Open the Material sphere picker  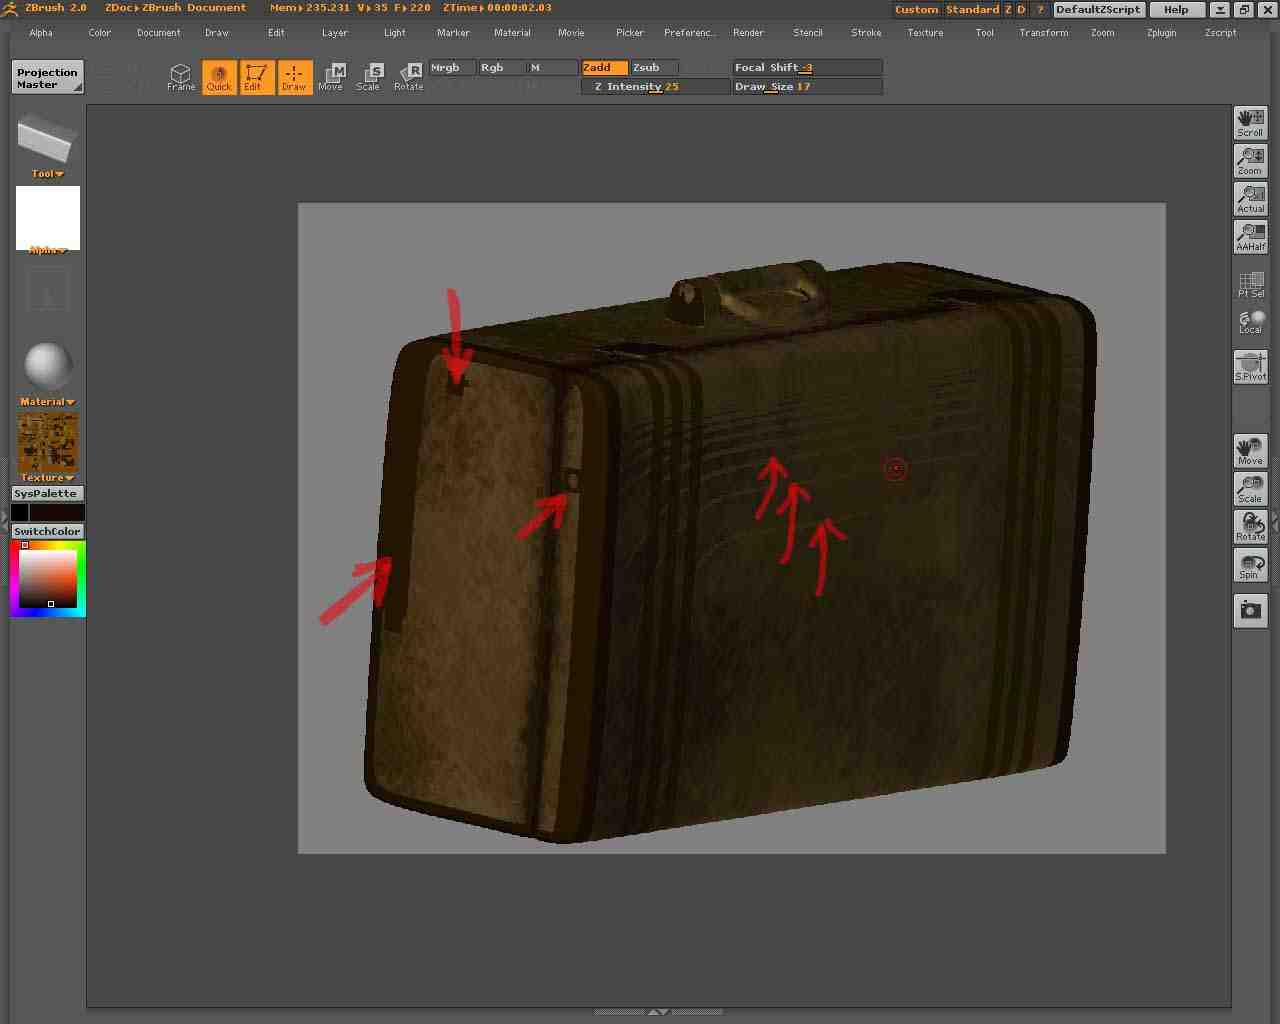47,368
